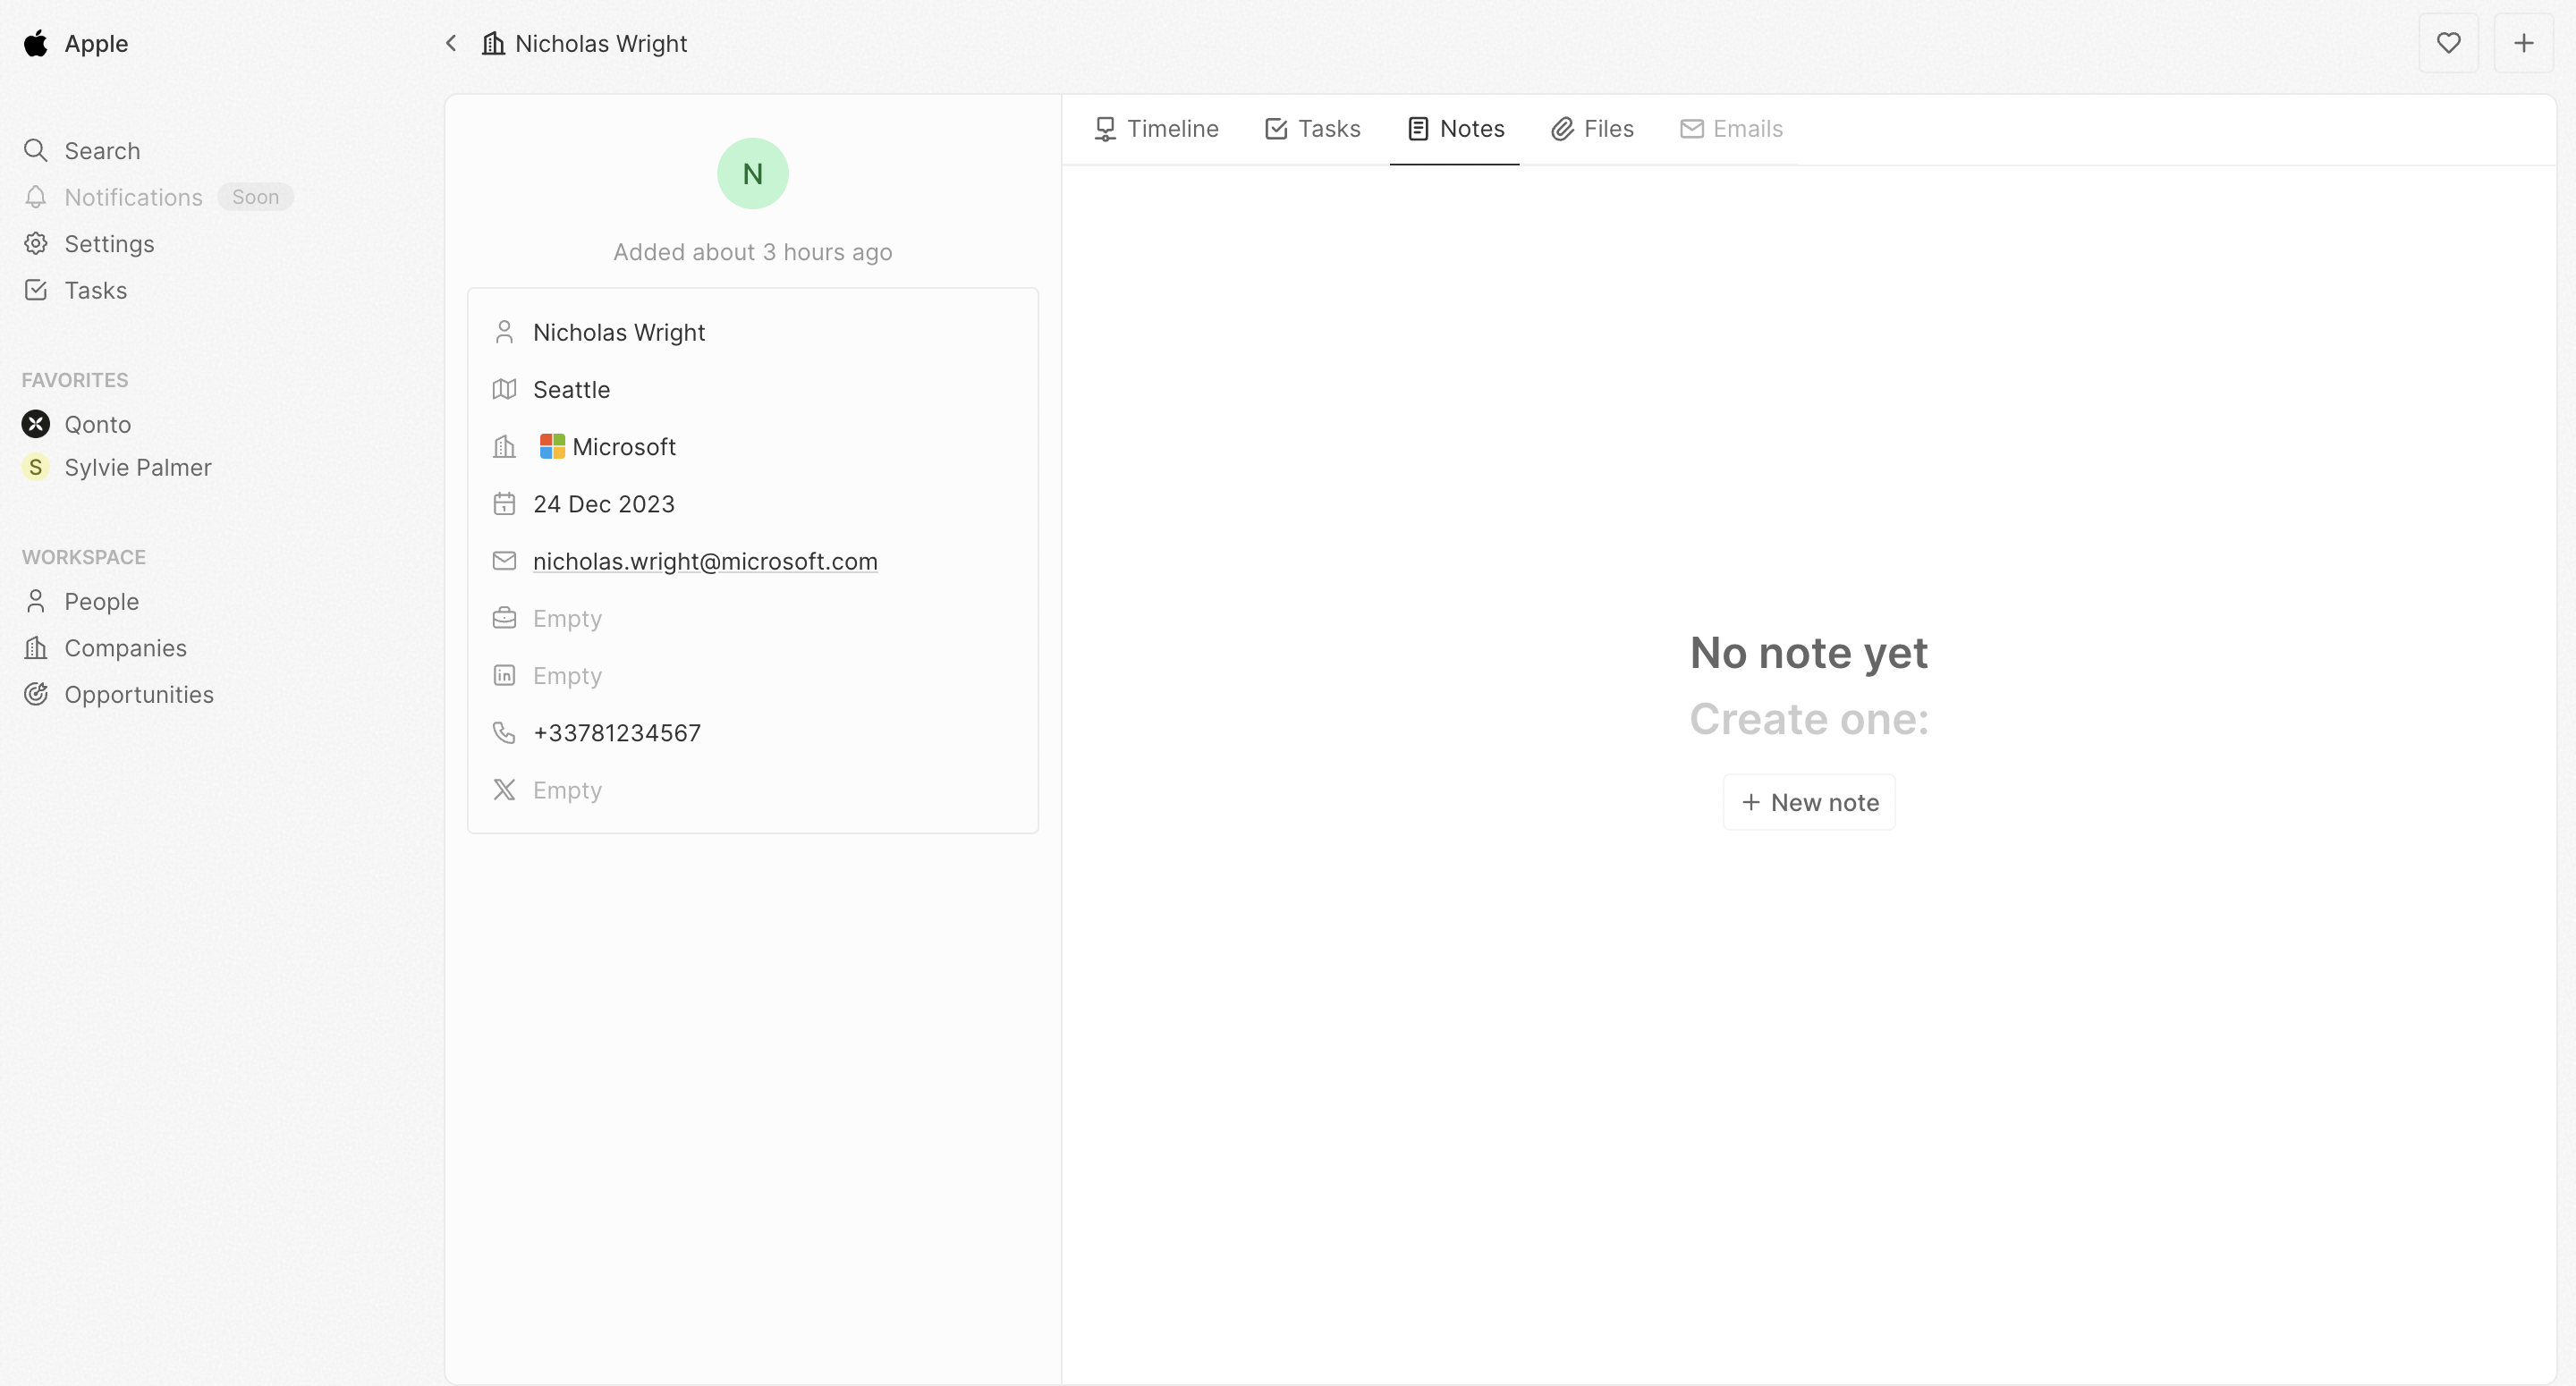Screen dimensions: 2576x1386
Task: Open the nicholas.wright@microsoft.com email link
Action: [704, 562]
